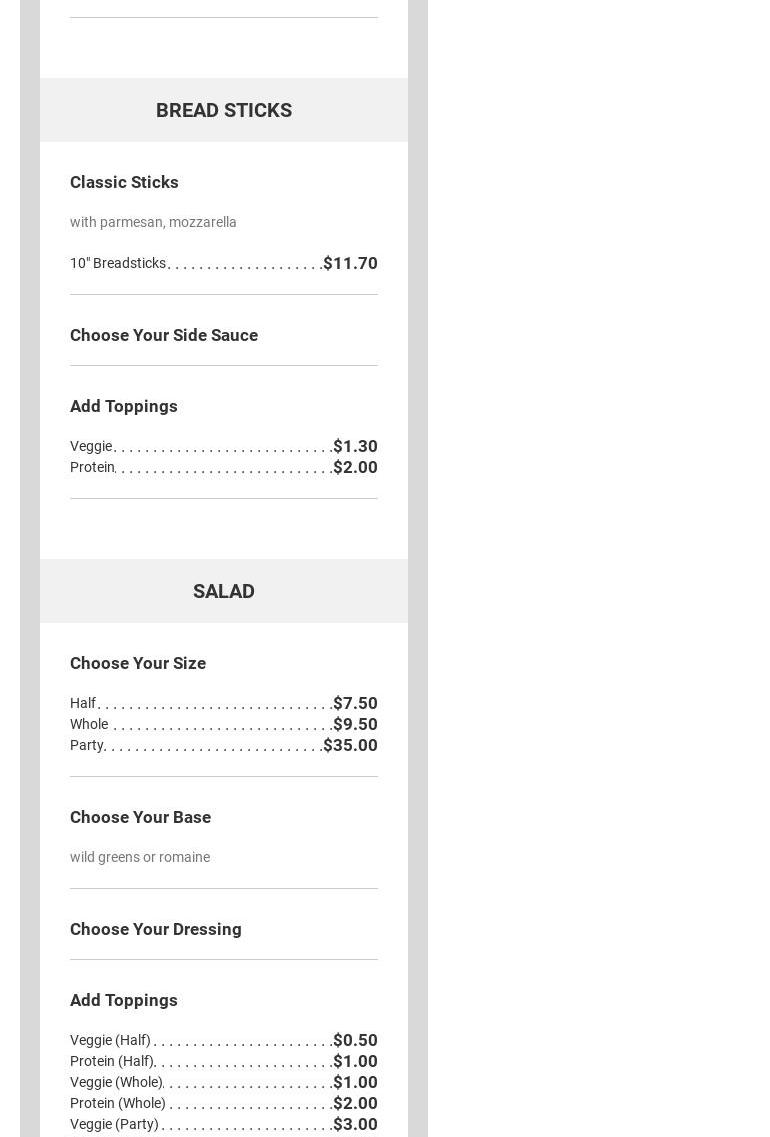Select Veggie (Party) salad topping
Screen dimensions: 770x1137
coord(114,1124)
